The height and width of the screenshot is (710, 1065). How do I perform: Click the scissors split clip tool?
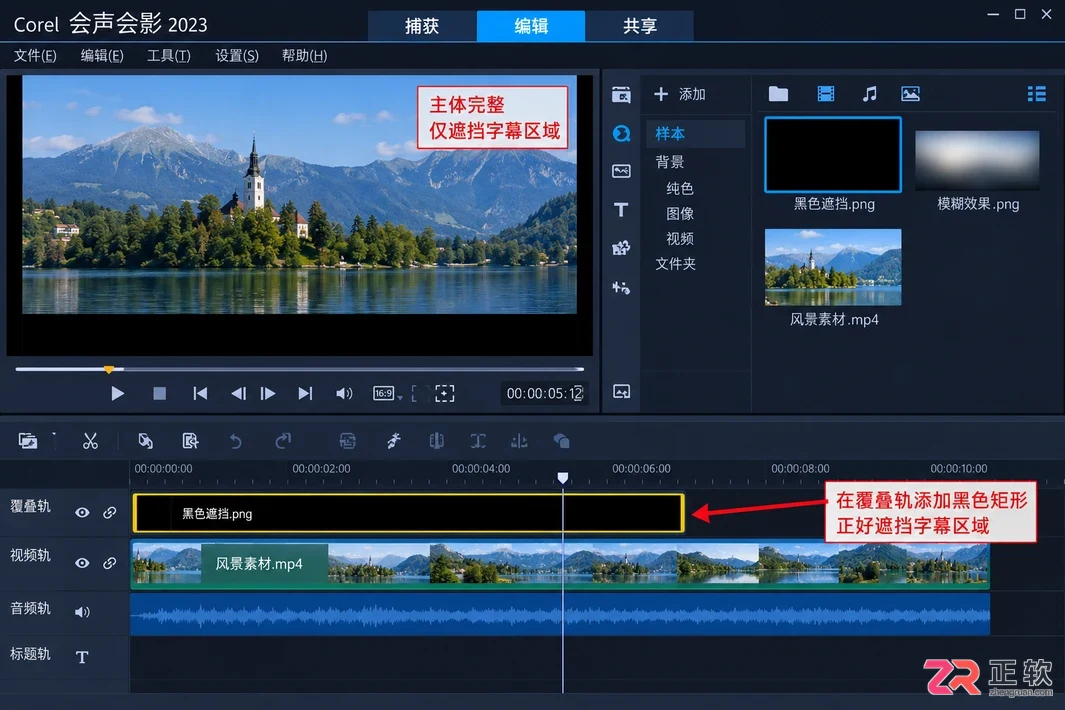click(x=90, y=441)
